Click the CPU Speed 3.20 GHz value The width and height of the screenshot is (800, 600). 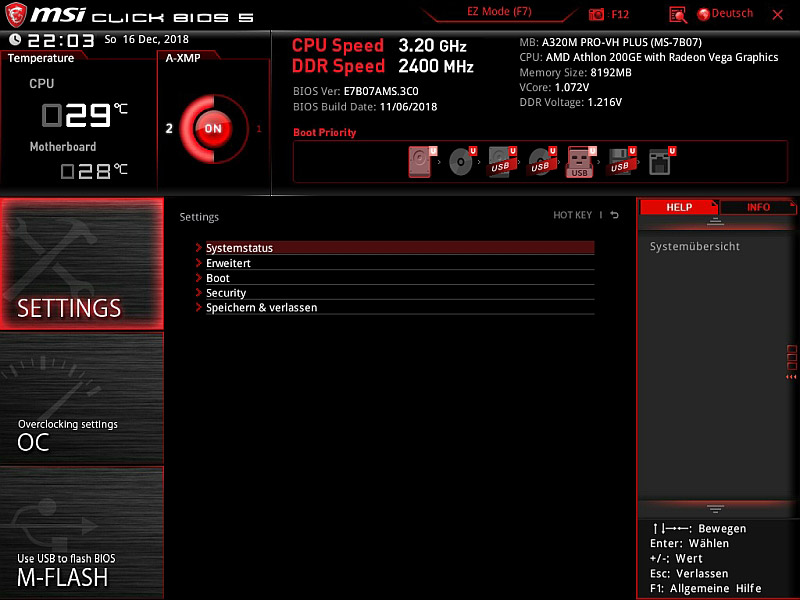tap(432, 46)
